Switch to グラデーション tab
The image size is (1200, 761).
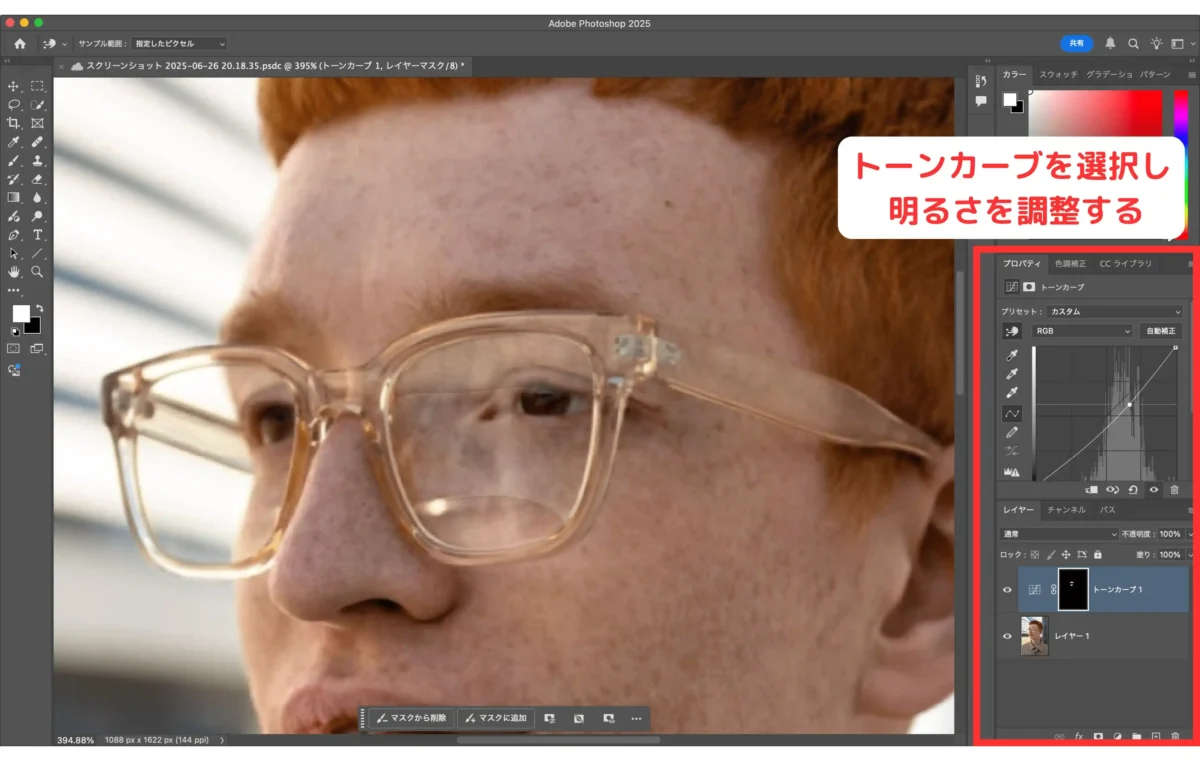click(1109, 75)
